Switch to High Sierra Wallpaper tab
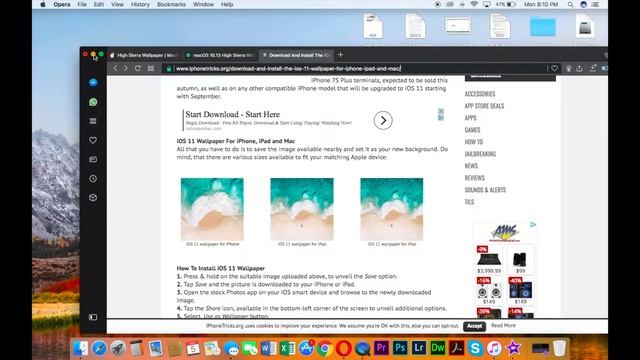 [144, 55]
